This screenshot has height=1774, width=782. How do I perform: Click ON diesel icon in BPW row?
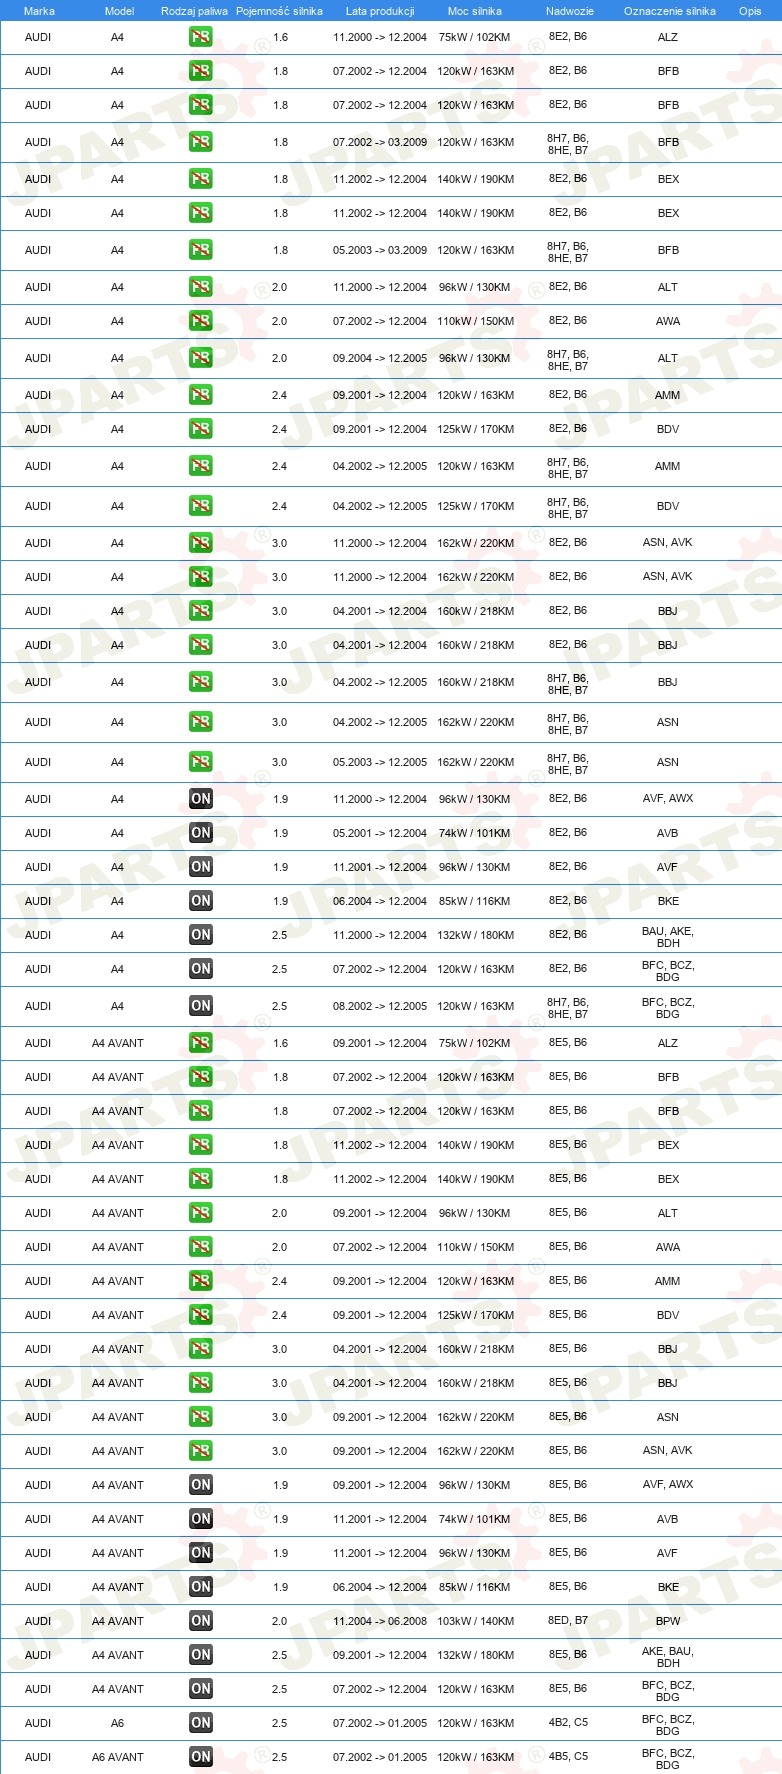(x=201, y=1621)
